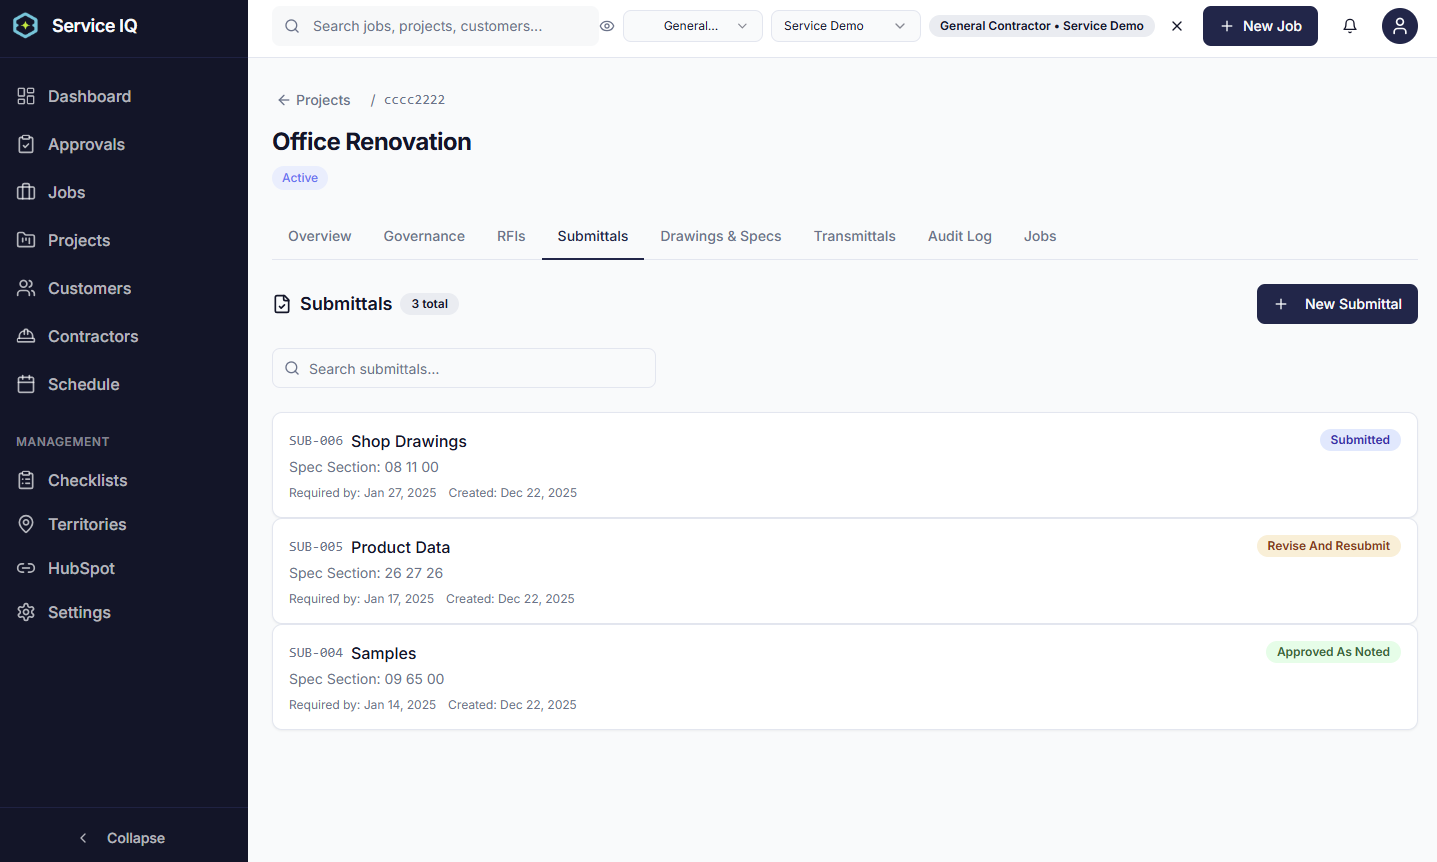Click the submittals search magnifier icon
This screenshot has width=1437, height=862.
coord(292,368)
